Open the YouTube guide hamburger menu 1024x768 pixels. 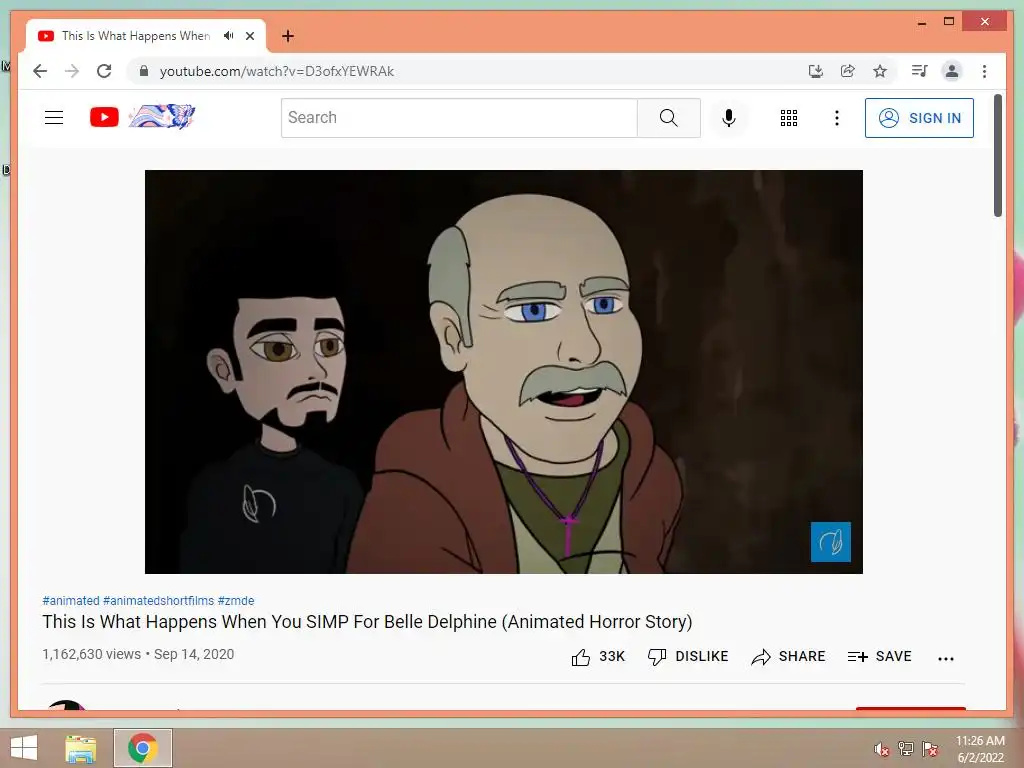pyautogui.click(x=54, y=118)
